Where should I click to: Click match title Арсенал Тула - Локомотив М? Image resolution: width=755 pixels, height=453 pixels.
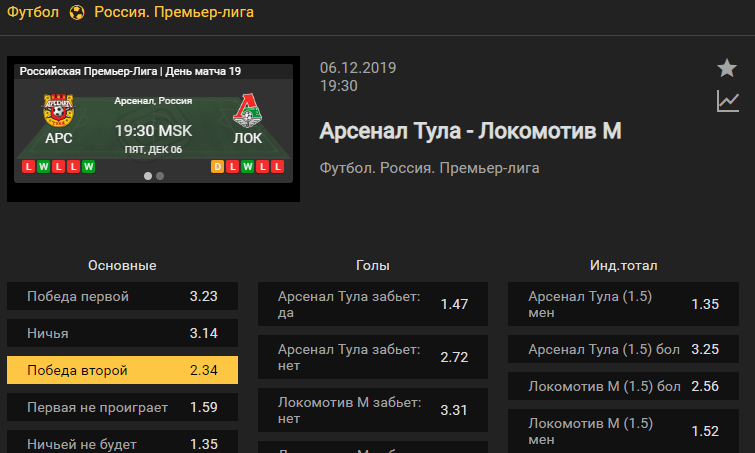click(x=470, y=131)
